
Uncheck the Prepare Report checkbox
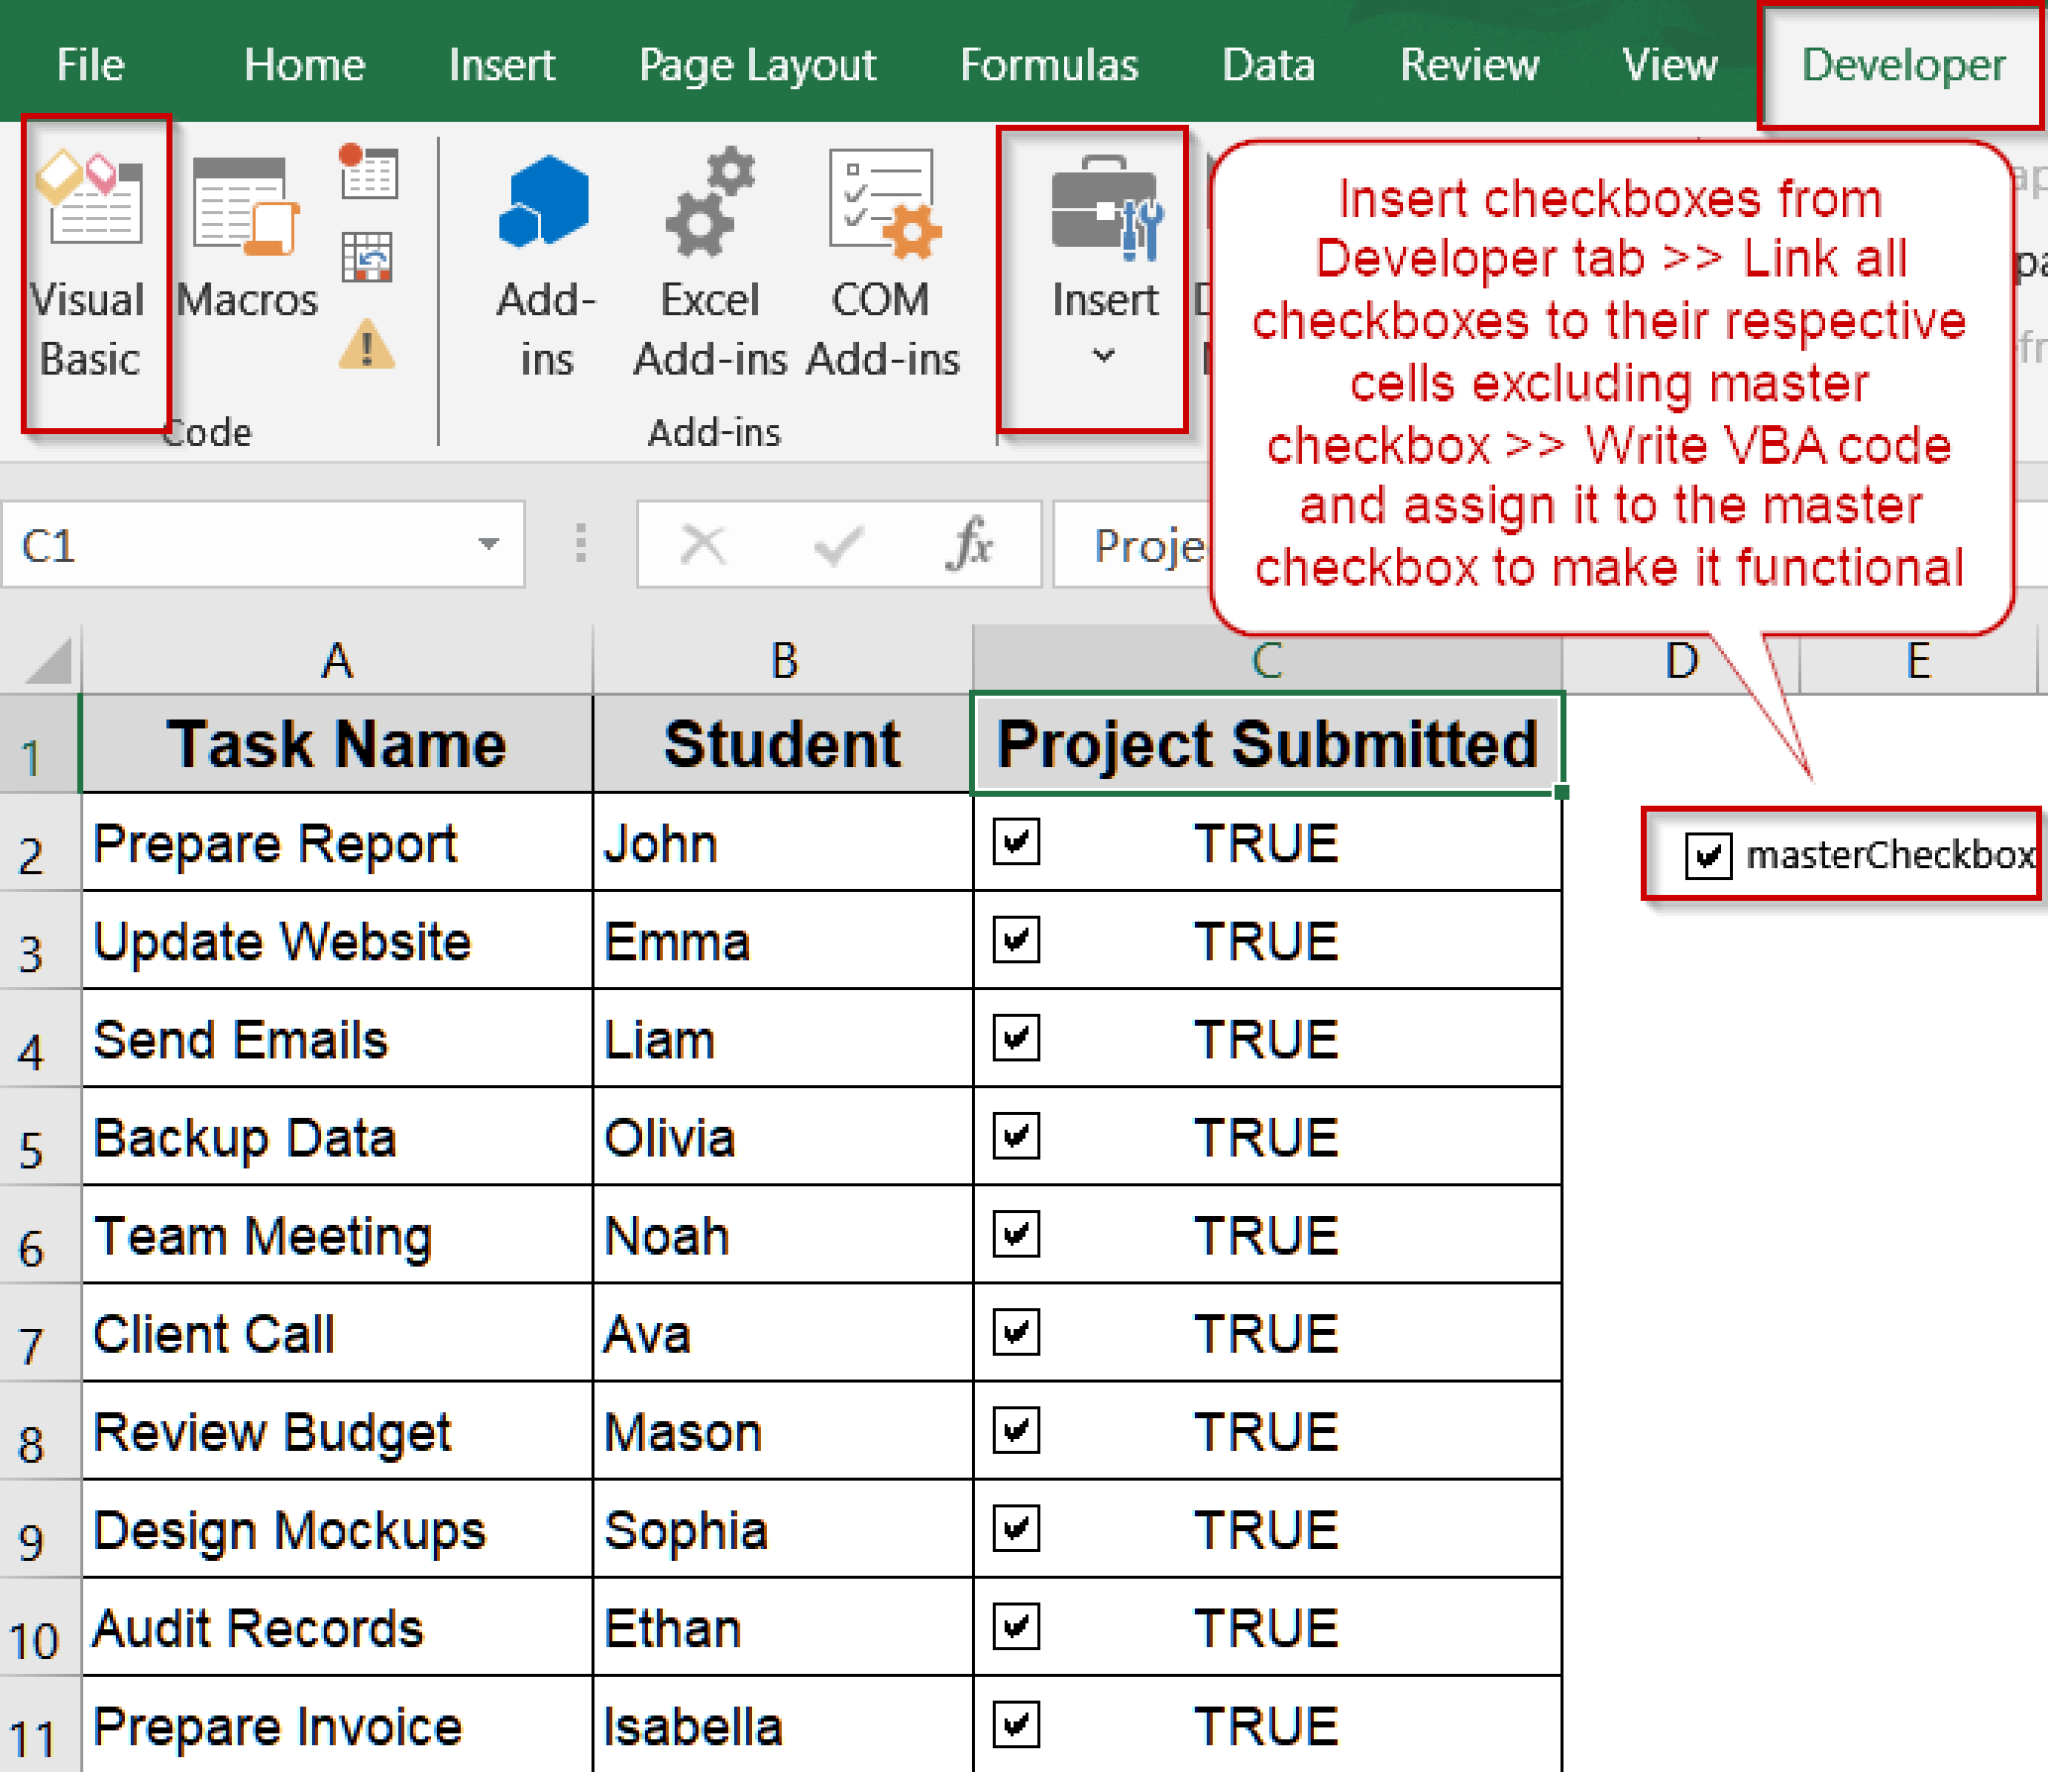(1016, 843)
